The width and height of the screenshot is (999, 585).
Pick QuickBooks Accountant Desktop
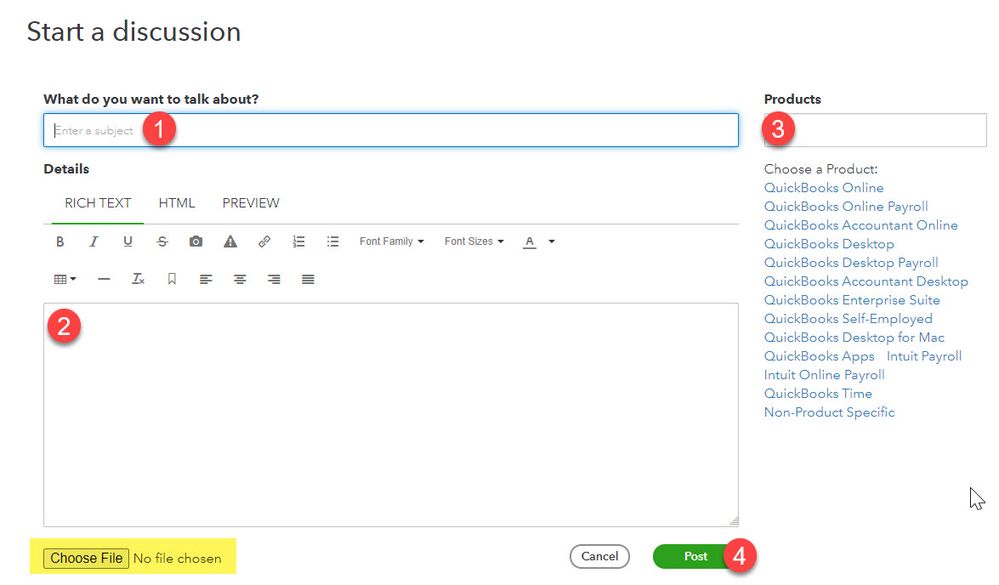click(866, 281)
